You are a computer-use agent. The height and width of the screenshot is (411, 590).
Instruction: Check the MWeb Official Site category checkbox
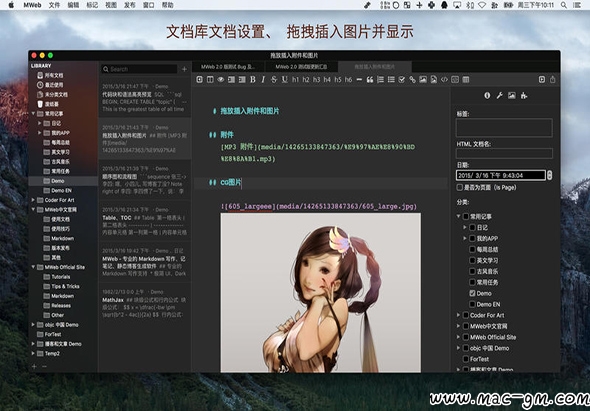pyautogui.click(x=465, y=337)
